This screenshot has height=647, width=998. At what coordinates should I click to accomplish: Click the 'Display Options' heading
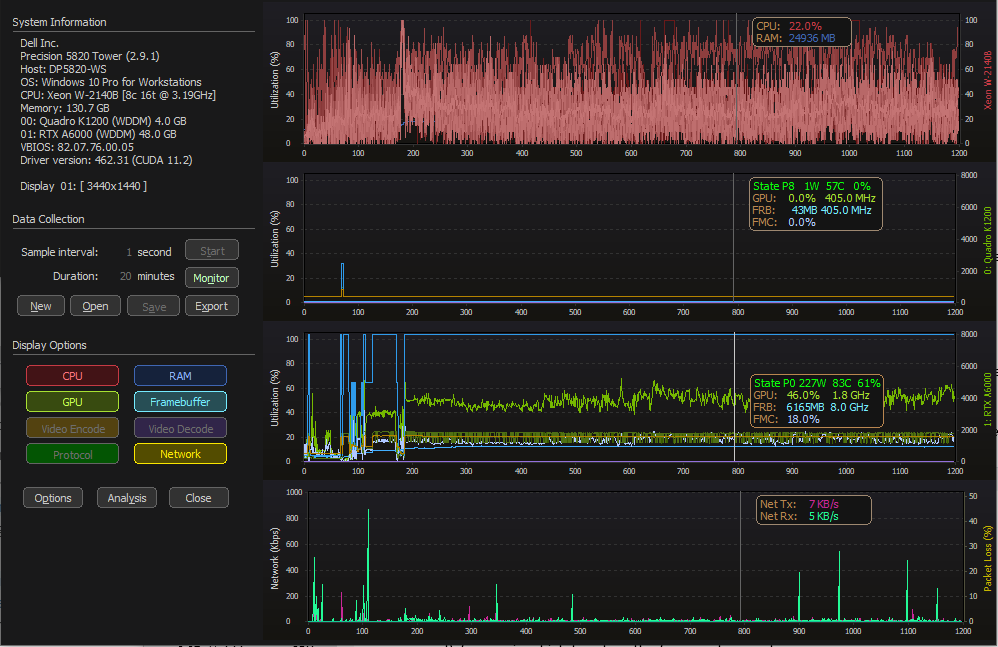click(x=49, y=345)
